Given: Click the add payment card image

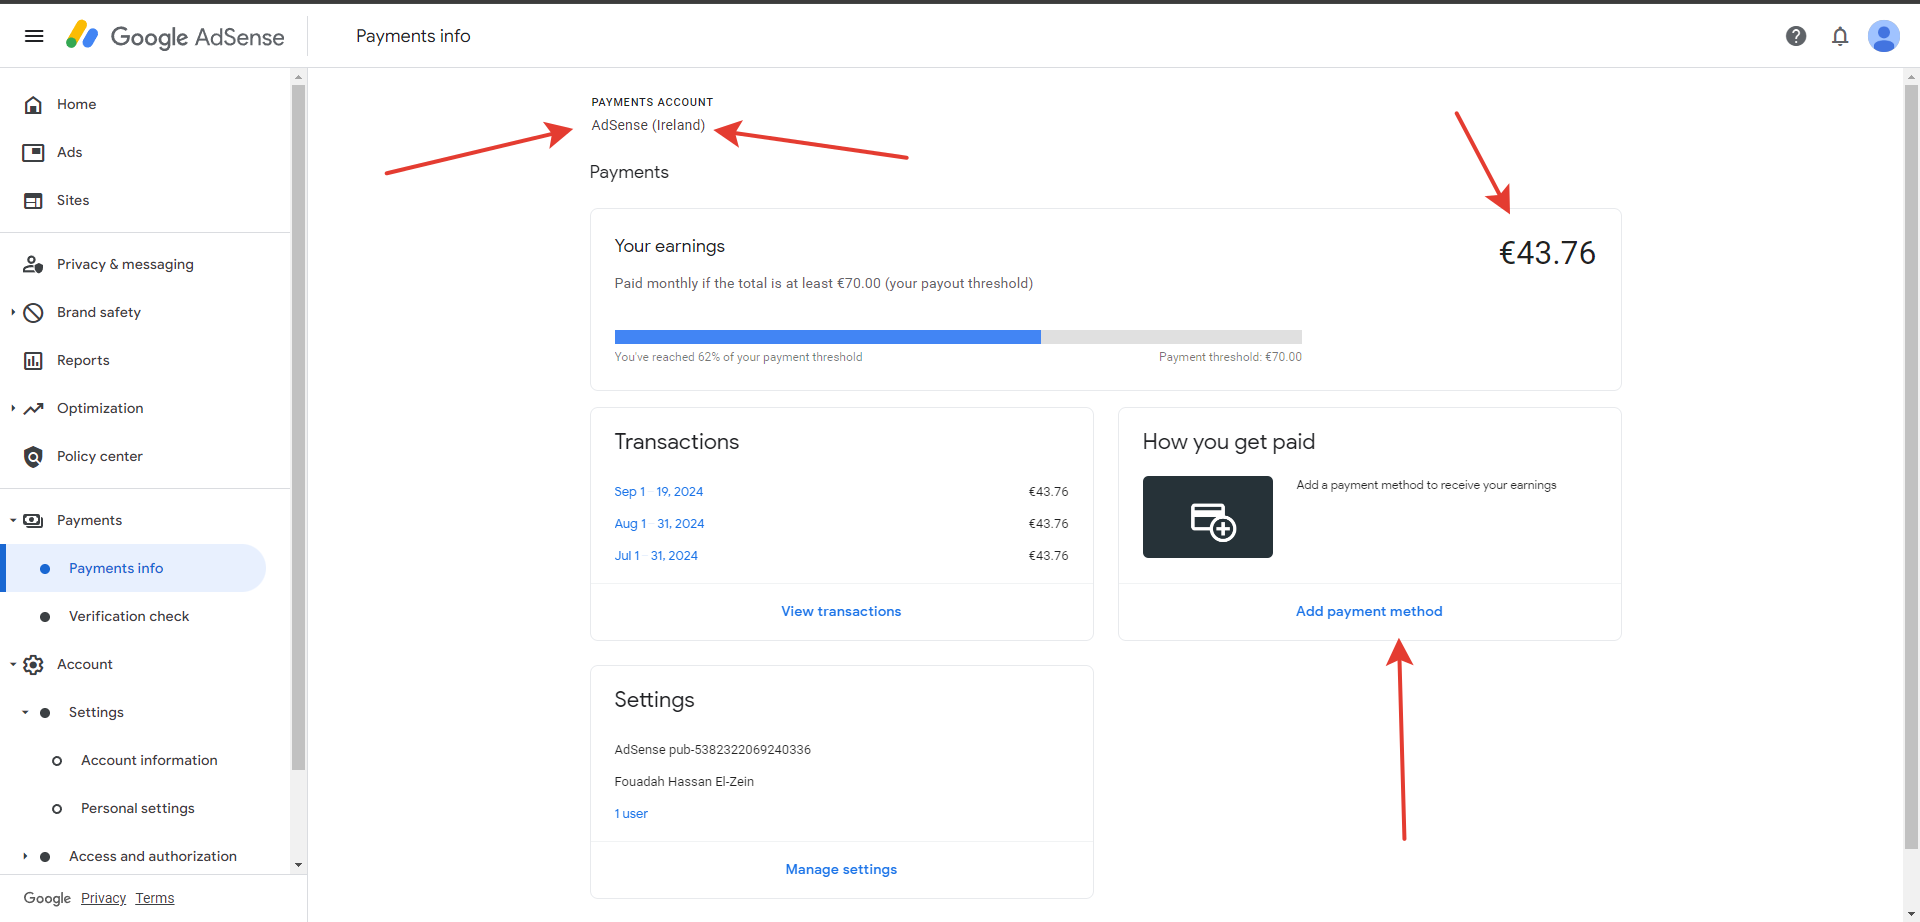Looking at the screenshot, I should click(x=1208, y=517).
